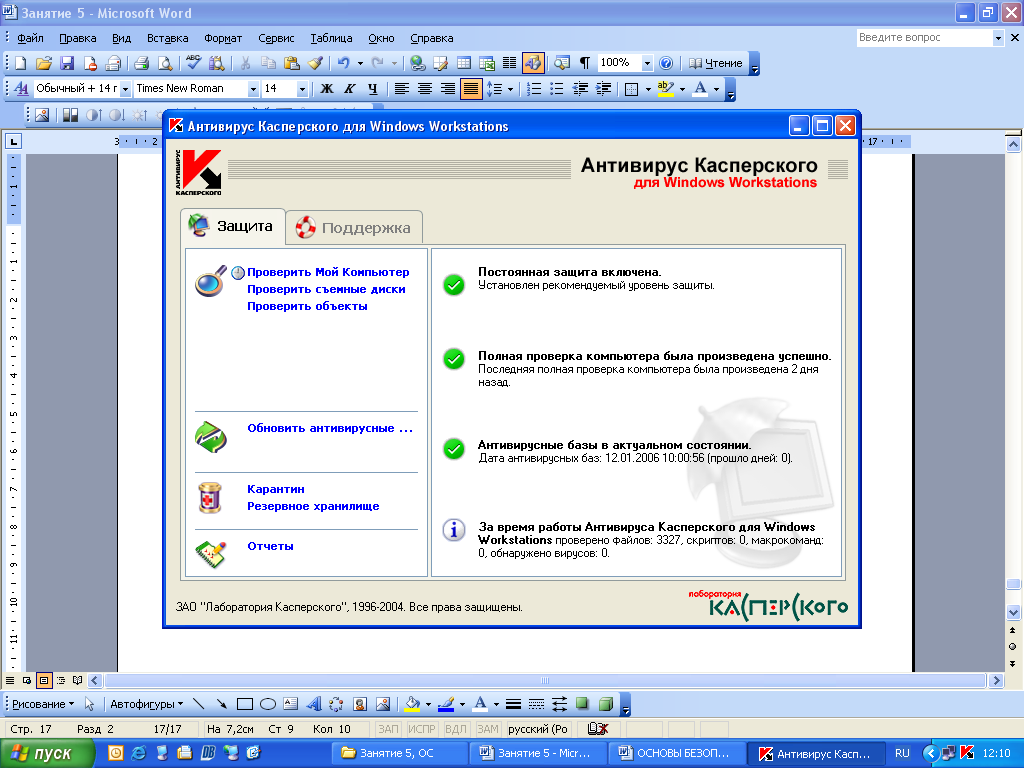Open Занятие 5, ОС folder from taskbar
The height and width of the screenshot is (768, 1024).
400,753
